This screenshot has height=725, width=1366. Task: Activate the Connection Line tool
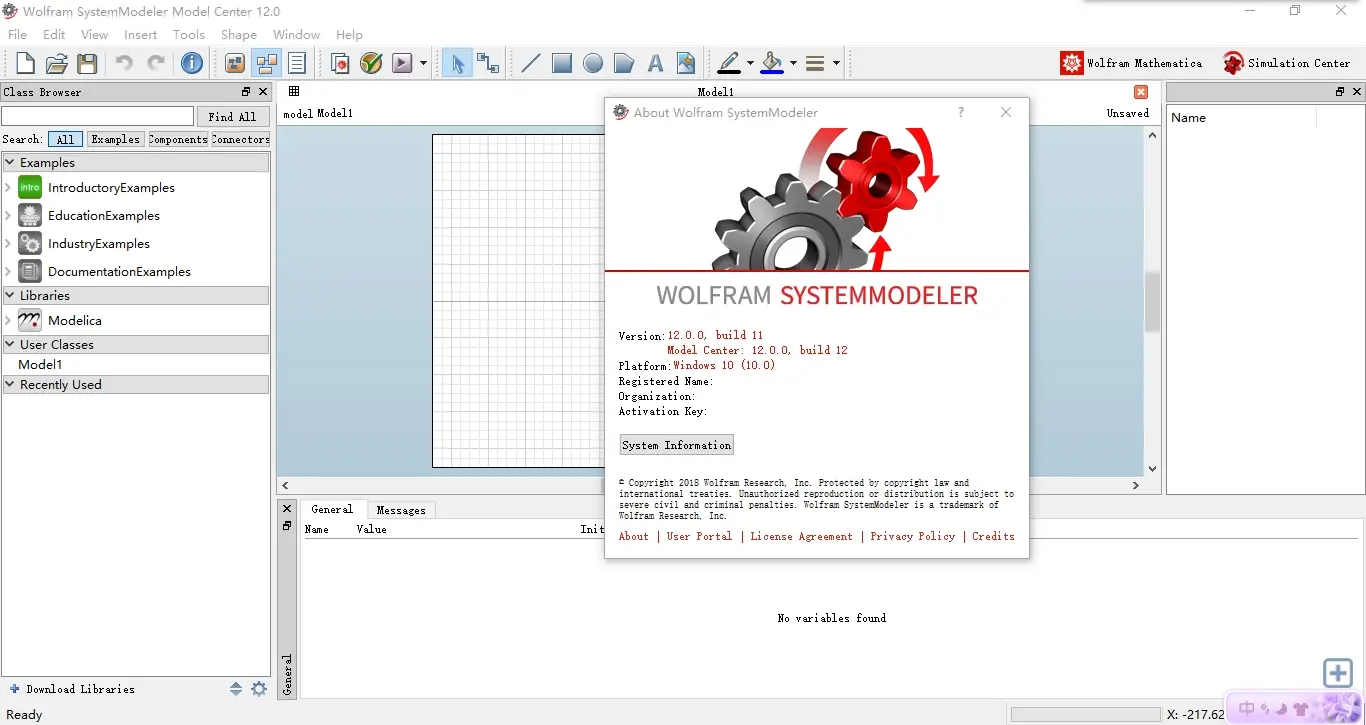tap(488, 64)
